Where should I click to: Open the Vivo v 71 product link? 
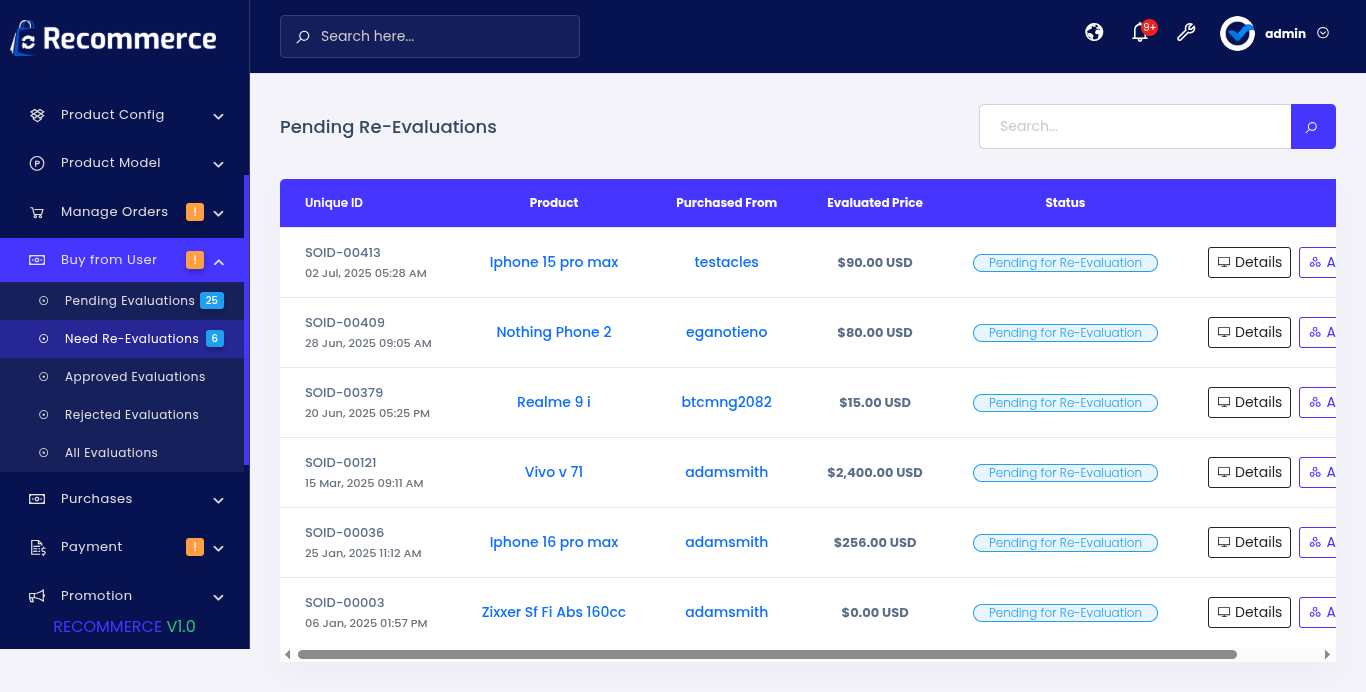[x=554, y=472]
